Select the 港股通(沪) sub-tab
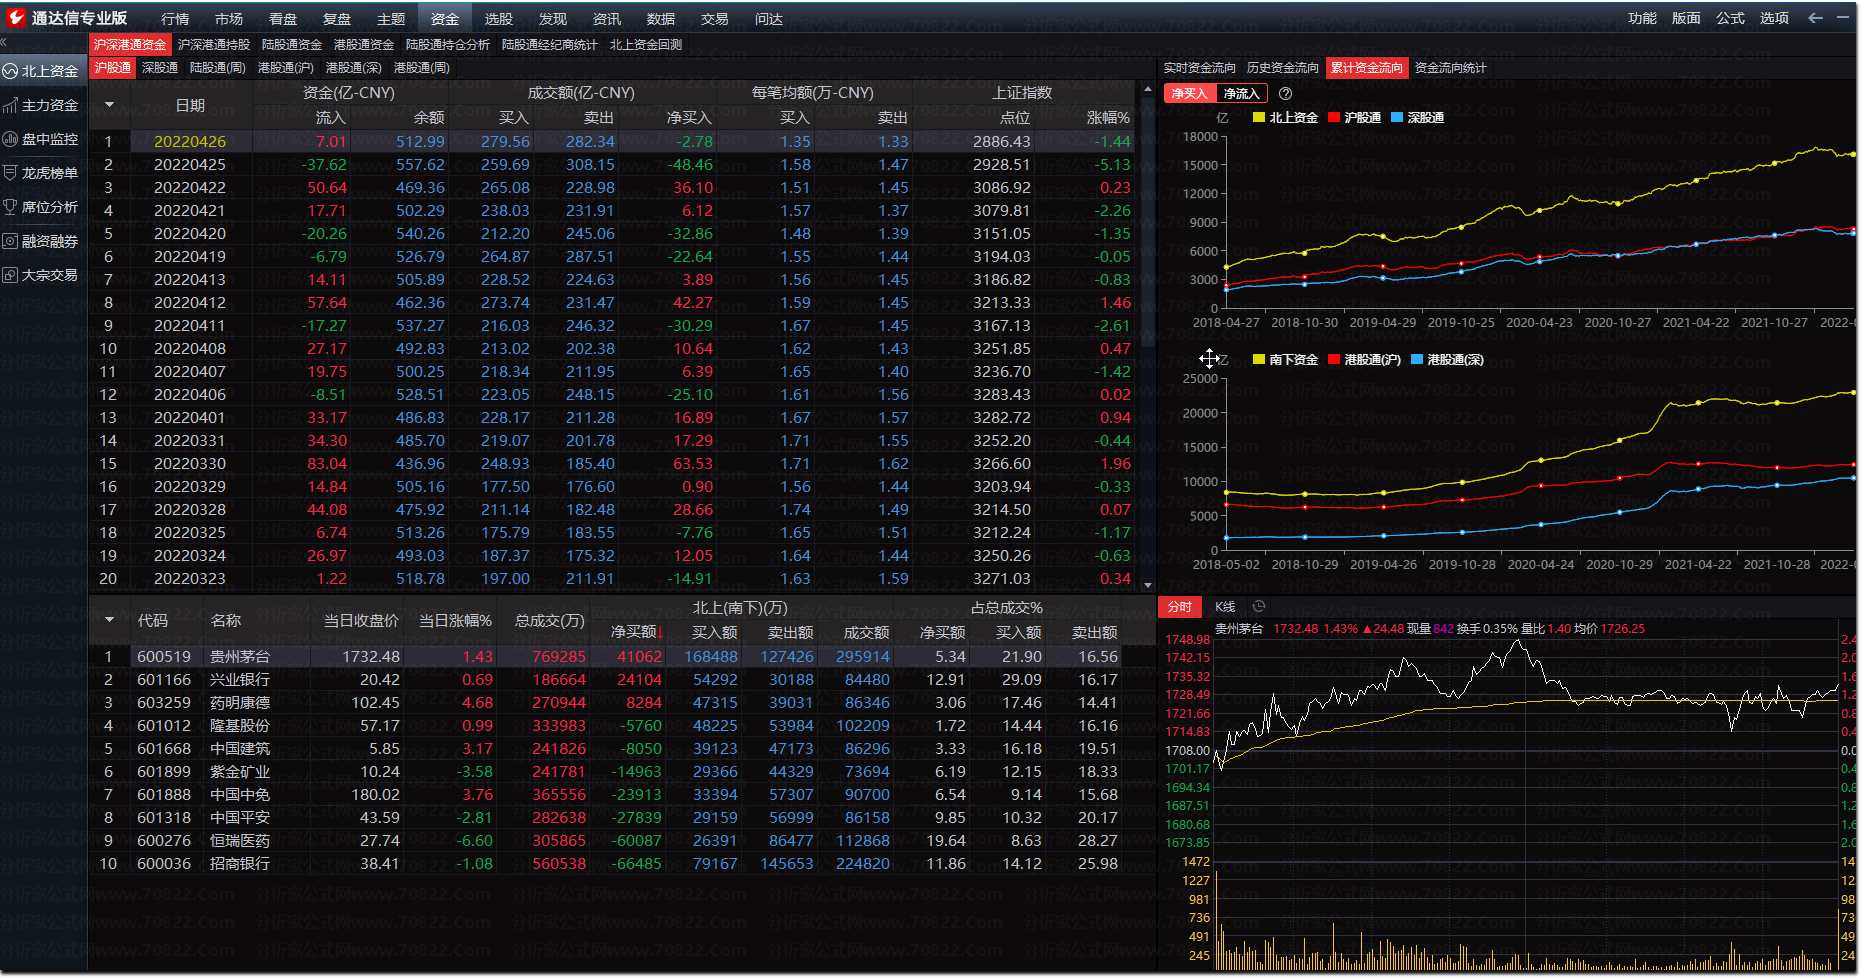This screenshot has width=1862, height=978. tap(285, 68)
